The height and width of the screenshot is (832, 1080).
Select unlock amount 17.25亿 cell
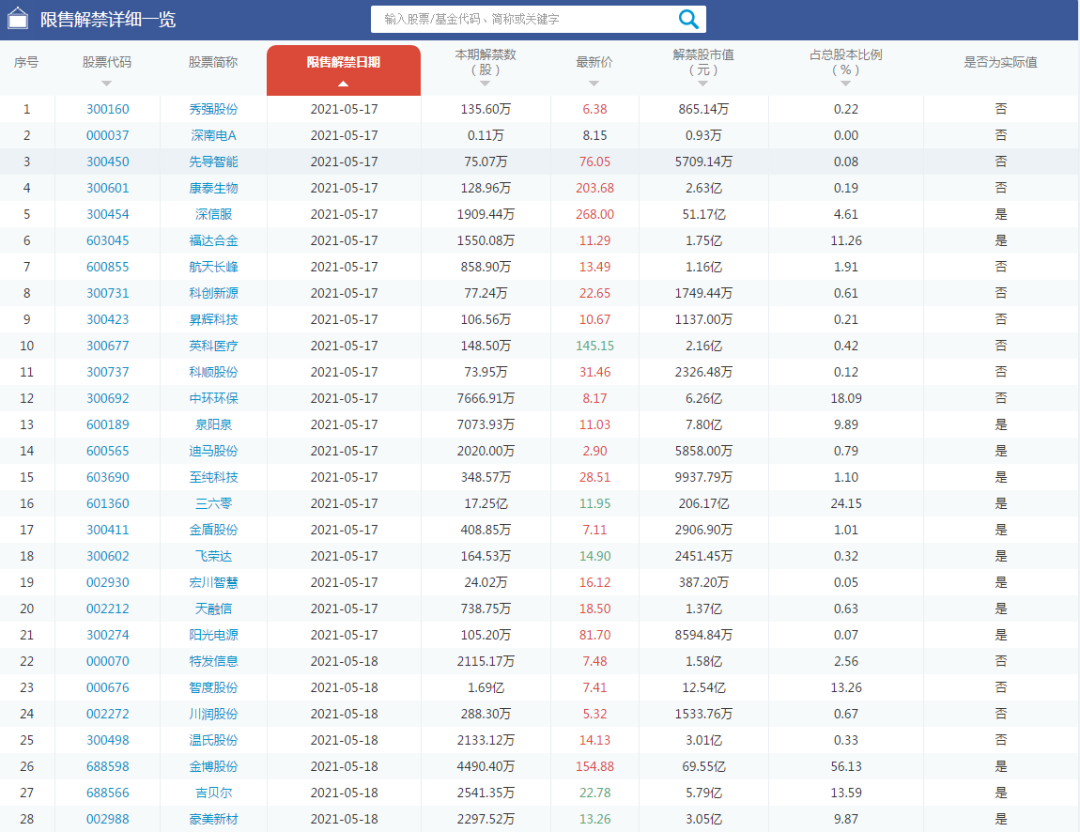486,503
